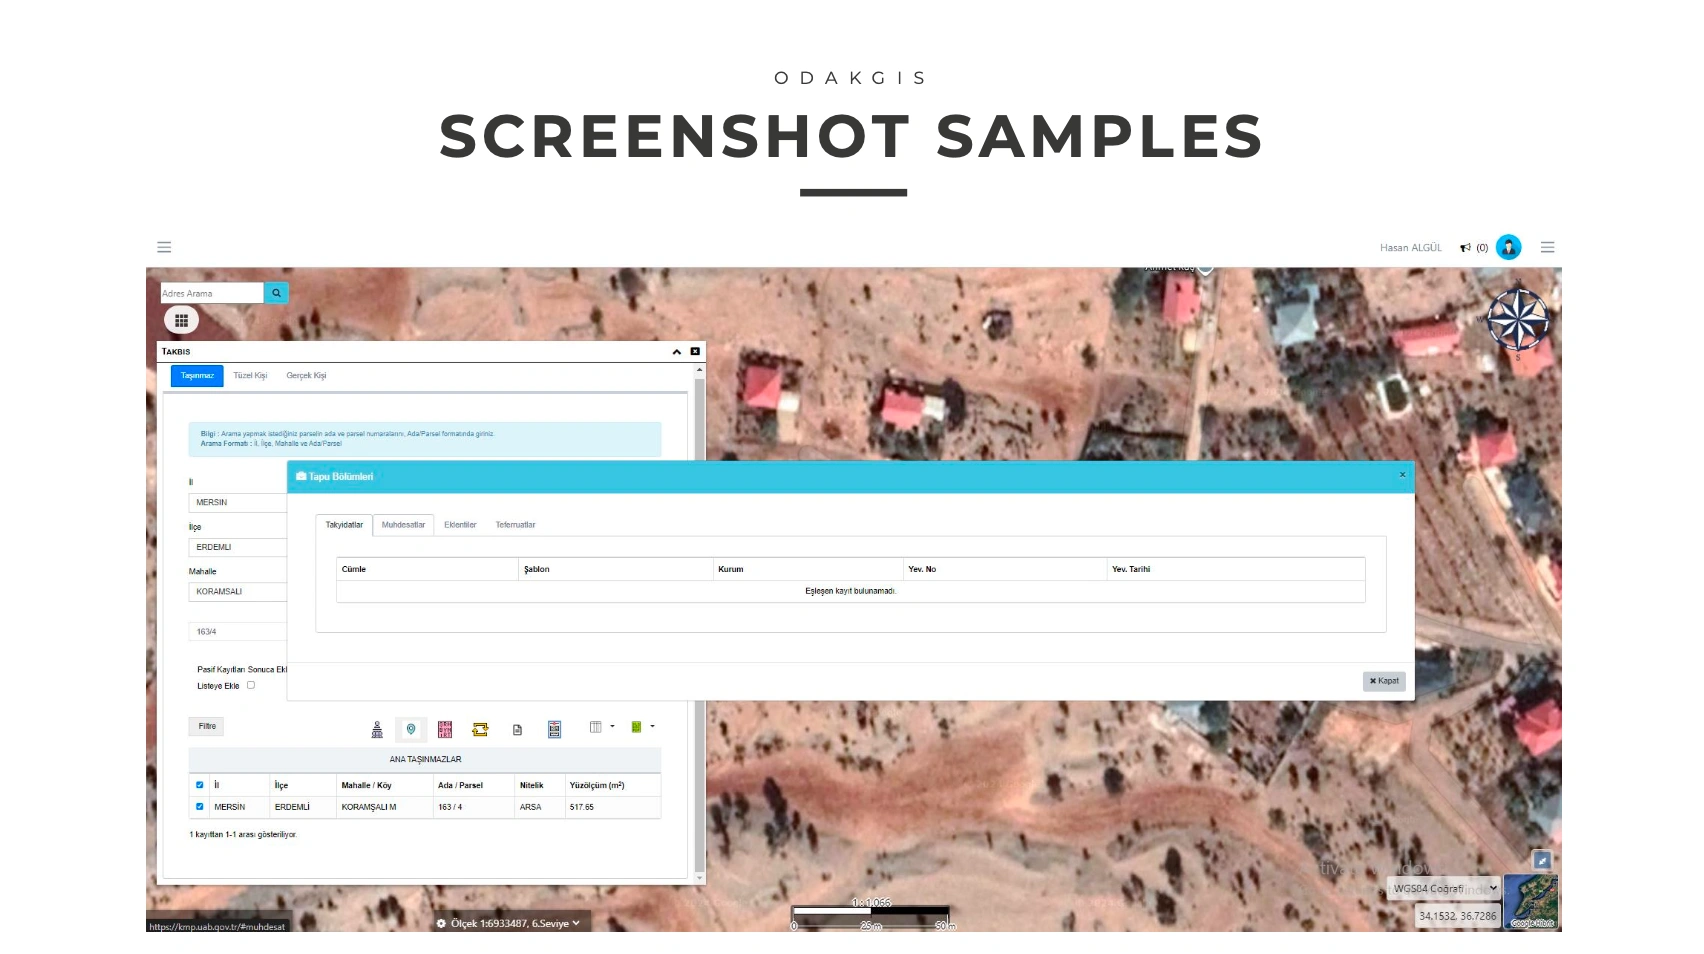This screenshot has width=1704, height=954.
Task: Click the yellow swap arrows icon
Action: [480, 729]
